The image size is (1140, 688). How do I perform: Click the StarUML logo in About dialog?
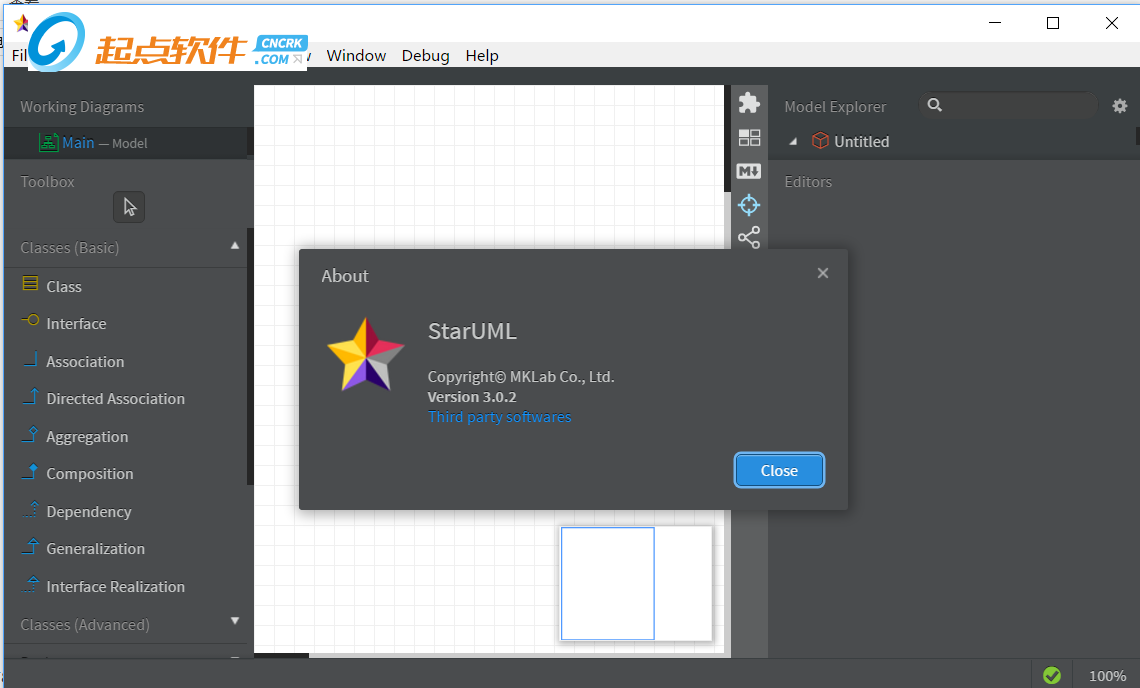pos(366,355)
